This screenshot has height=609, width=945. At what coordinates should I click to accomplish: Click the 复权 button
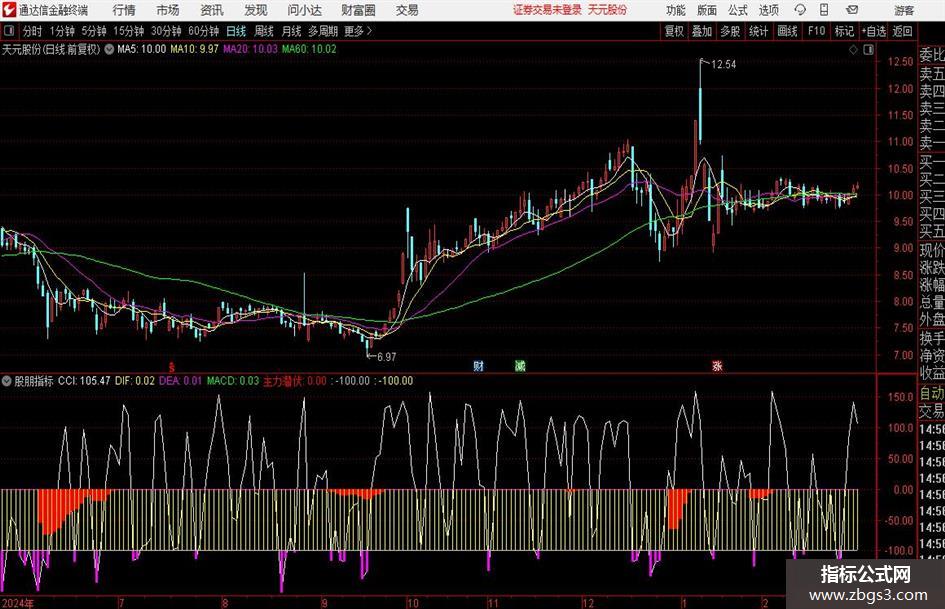tap(674, 31)
